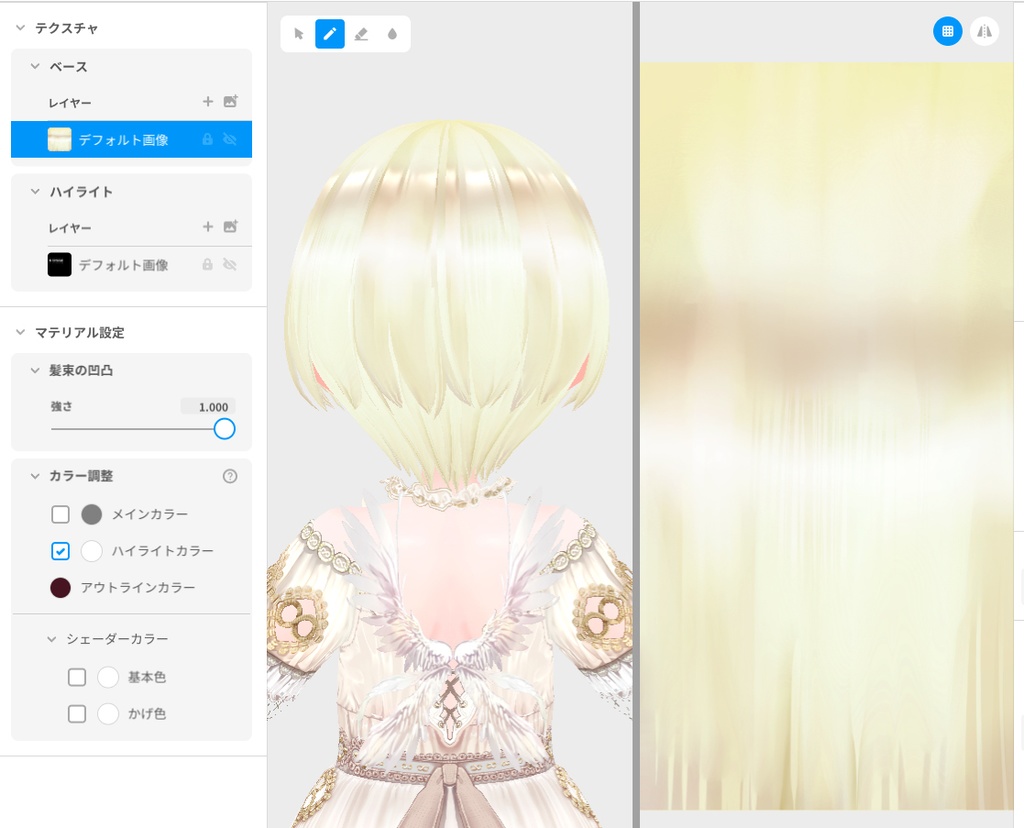Enable mirror symmetry painting
The width and height of the screenshot is (1024, 828).
click(x=984, y=31)
